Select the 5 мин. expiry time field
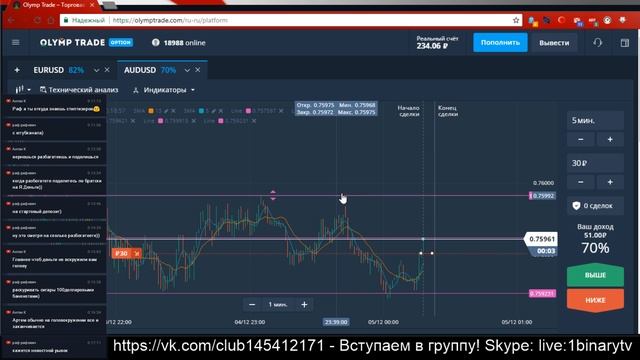640x360 pixels. 595,120
